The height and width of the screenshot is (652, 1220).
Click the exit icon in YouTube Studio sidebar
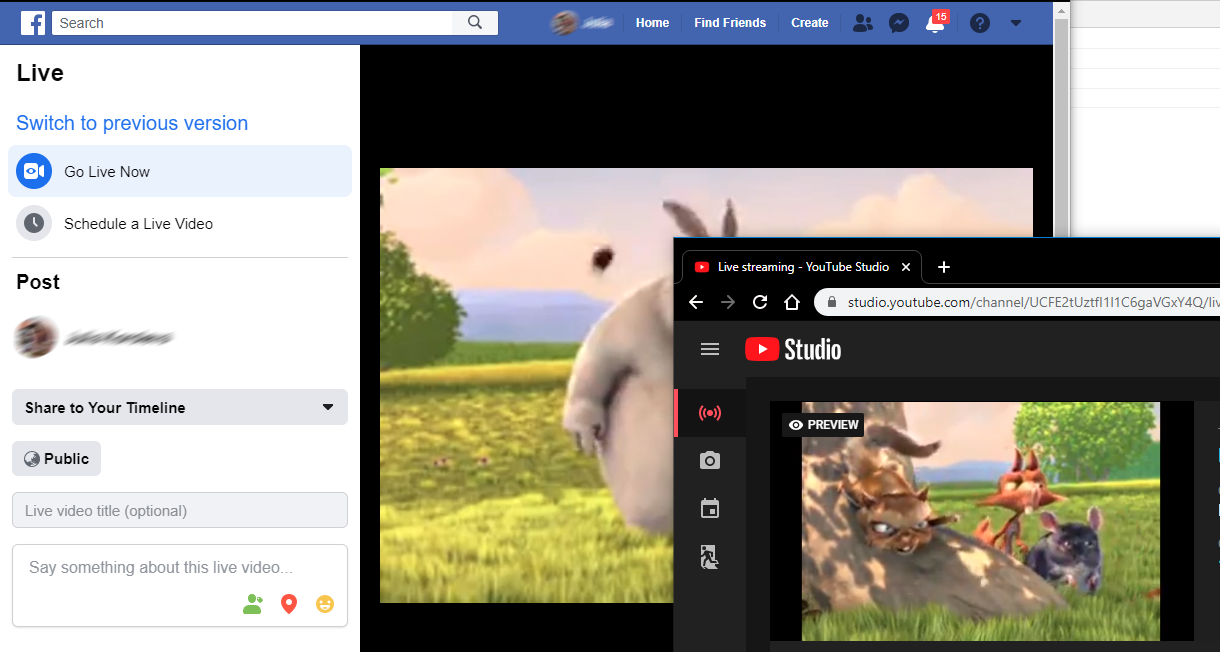pyautogui.click(x=710, y=557)
